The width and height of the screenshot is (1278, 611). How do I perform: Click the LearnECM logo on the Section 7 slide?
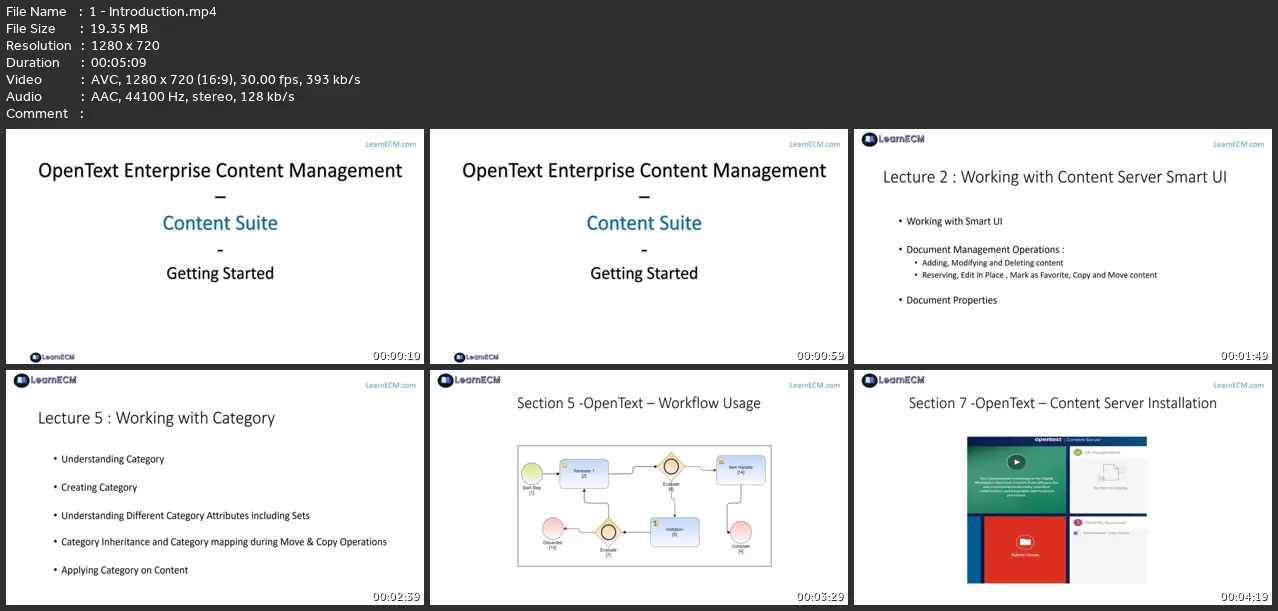(x=894, y=380)
